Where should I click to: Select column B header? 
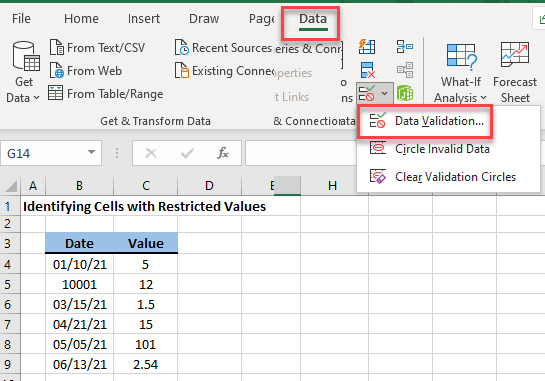(79, 186)
